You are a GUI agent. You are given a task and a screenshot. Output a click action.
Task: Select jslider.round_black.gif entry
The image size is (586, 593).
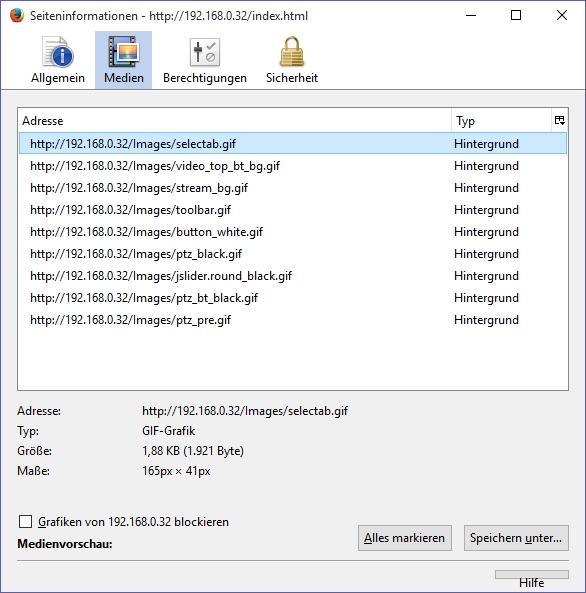point(293,276)
